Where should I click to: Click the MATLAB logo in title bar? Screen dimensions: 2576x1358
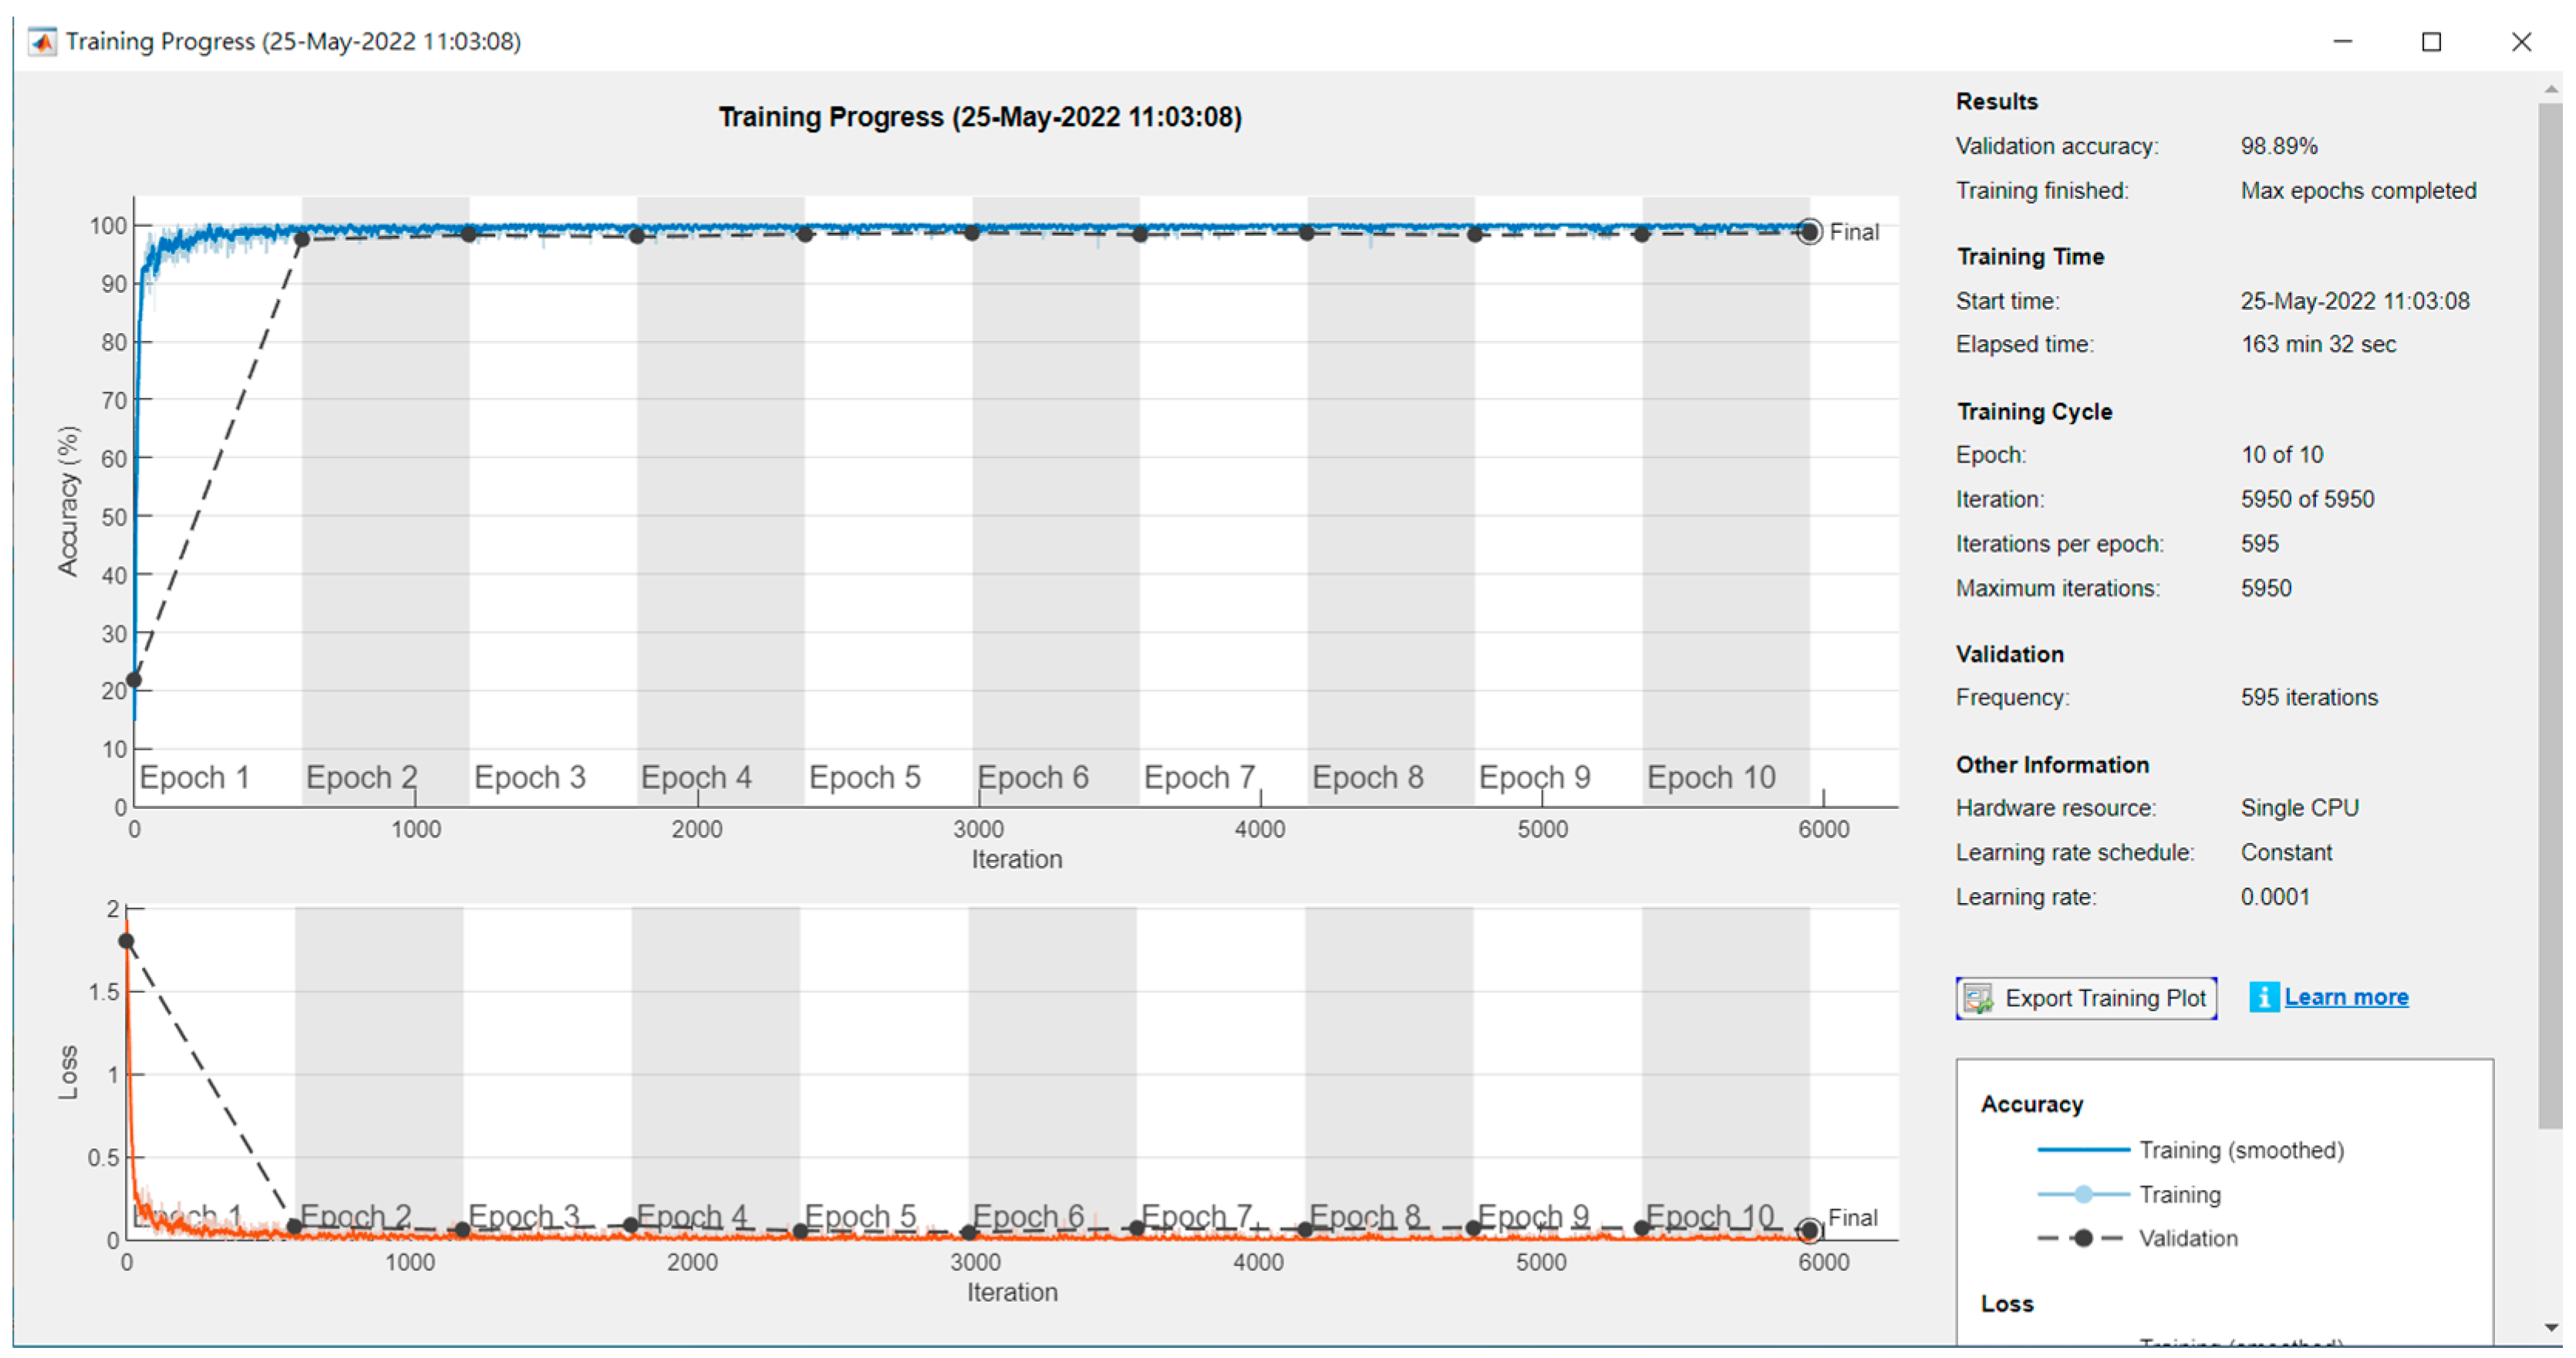pos(42,42)
